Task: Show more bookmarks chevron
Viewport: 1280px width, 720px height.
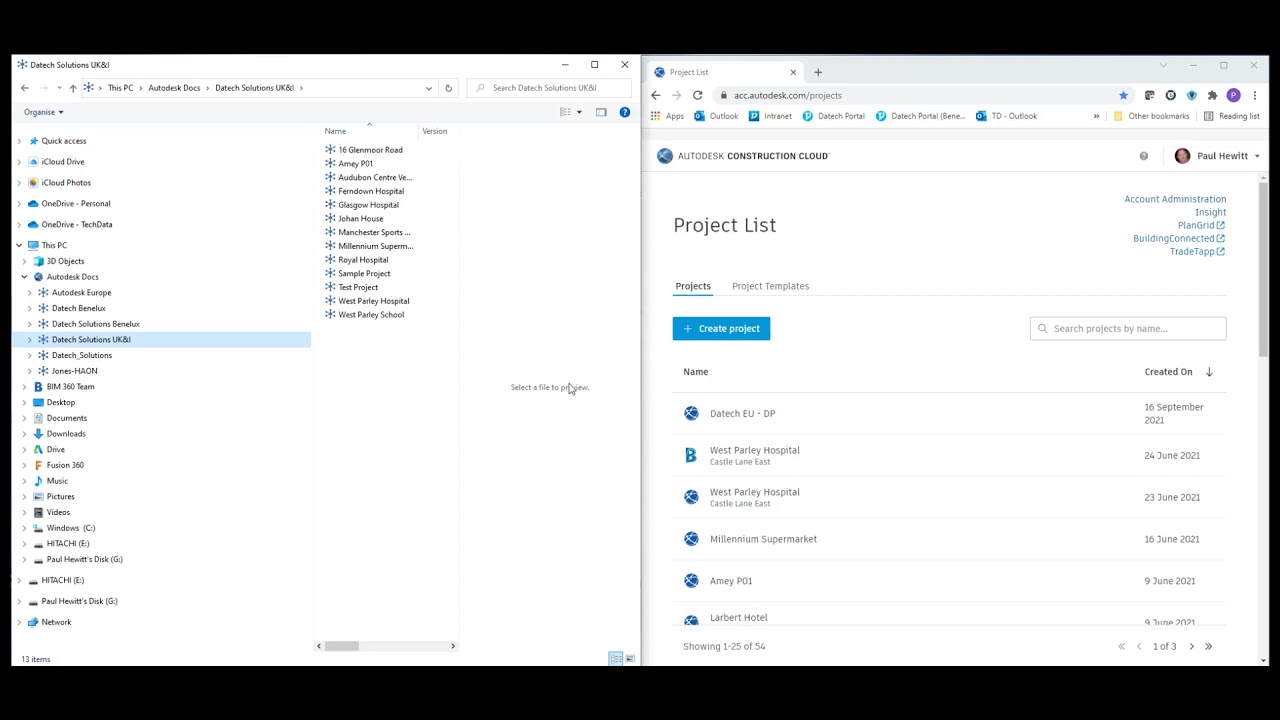Action: (1096, 116)
